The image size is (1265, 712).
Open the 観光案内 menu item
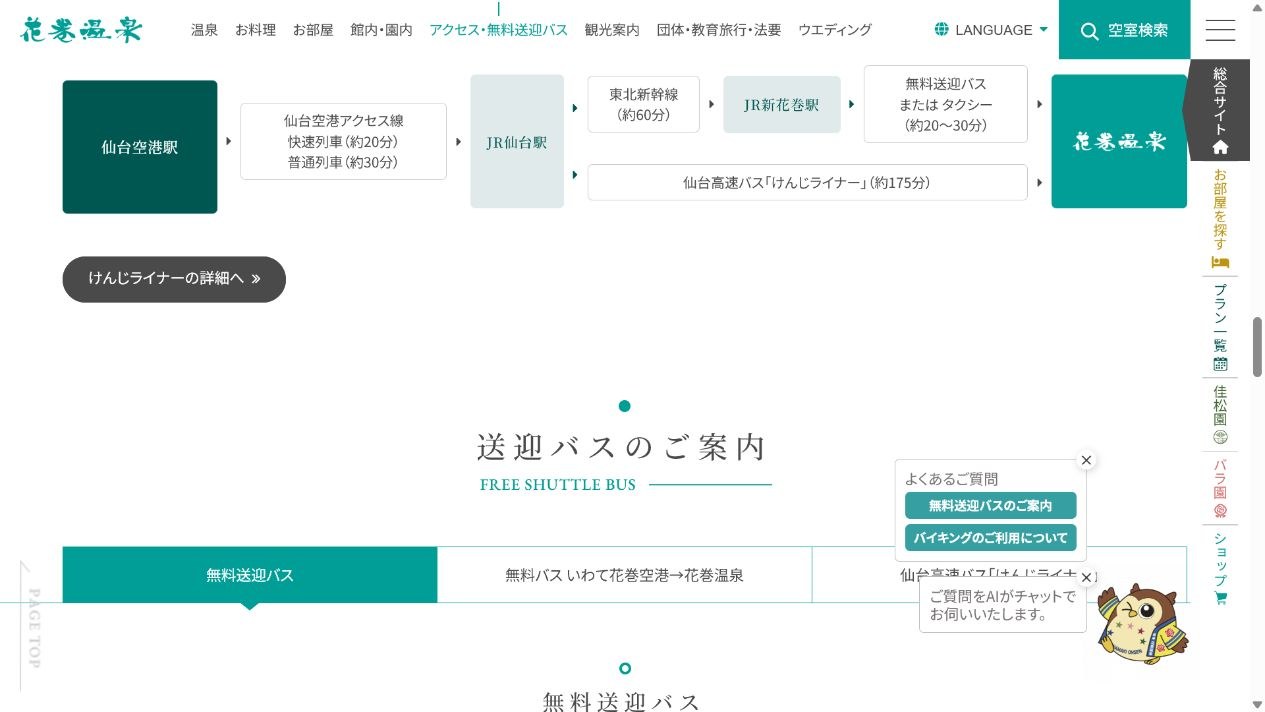pos(612,30)
